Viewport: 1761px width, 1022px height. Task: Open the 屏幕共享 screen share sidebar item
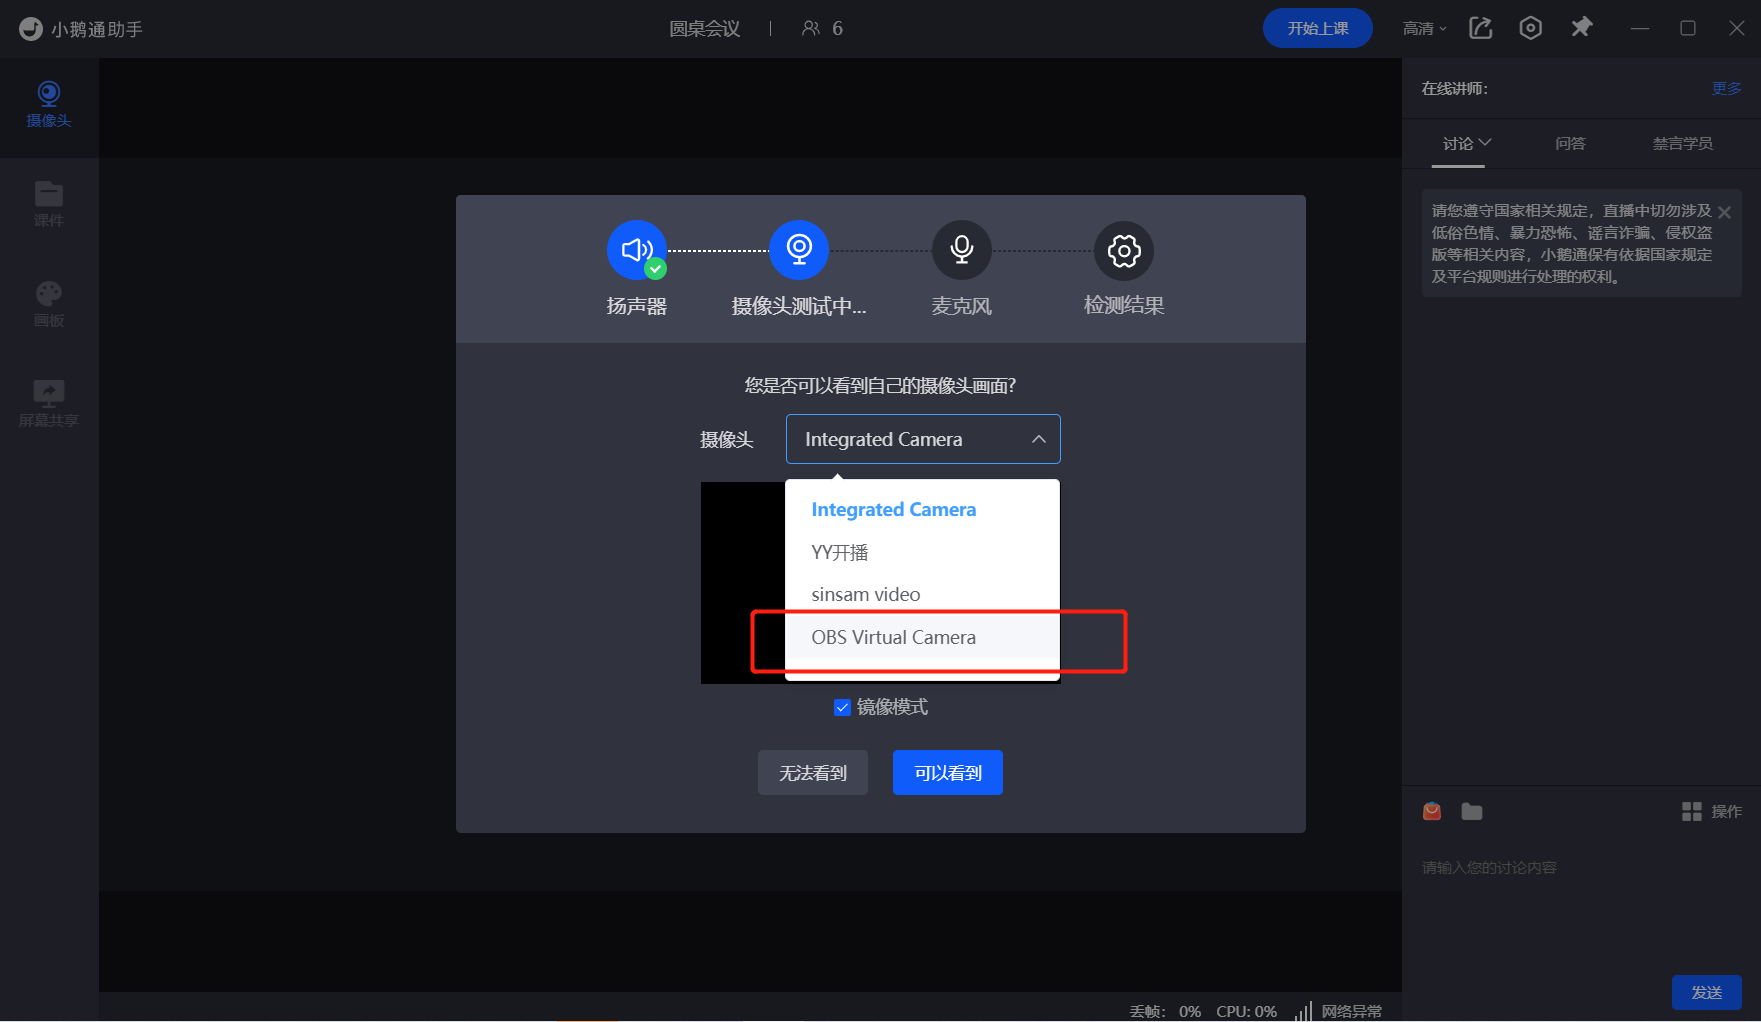(x=48, y=405)
